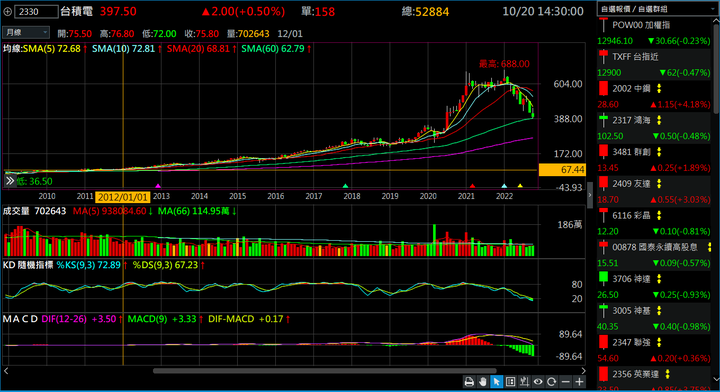
Task: Click yellow marker icon beside 2317 鴻海
Action: tap(659, 120)
